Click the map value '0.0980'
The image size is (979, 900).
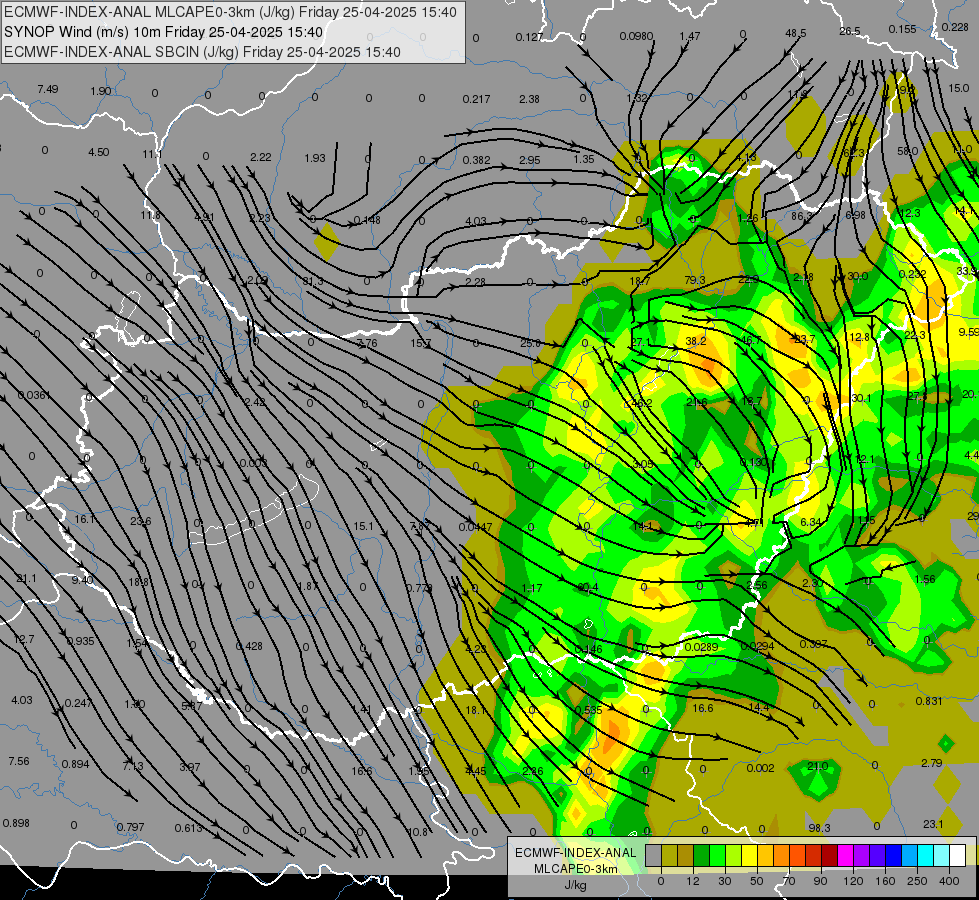coord(636,36)
